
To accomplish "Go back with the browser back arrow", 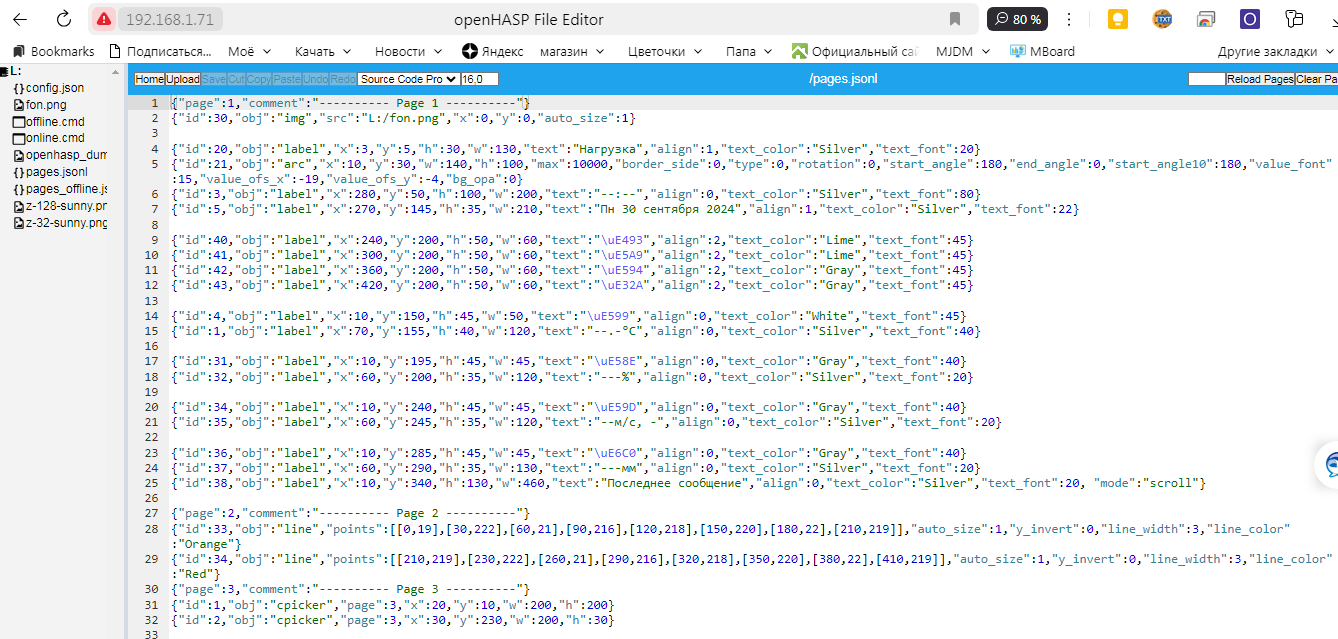I will pos(20,19).
